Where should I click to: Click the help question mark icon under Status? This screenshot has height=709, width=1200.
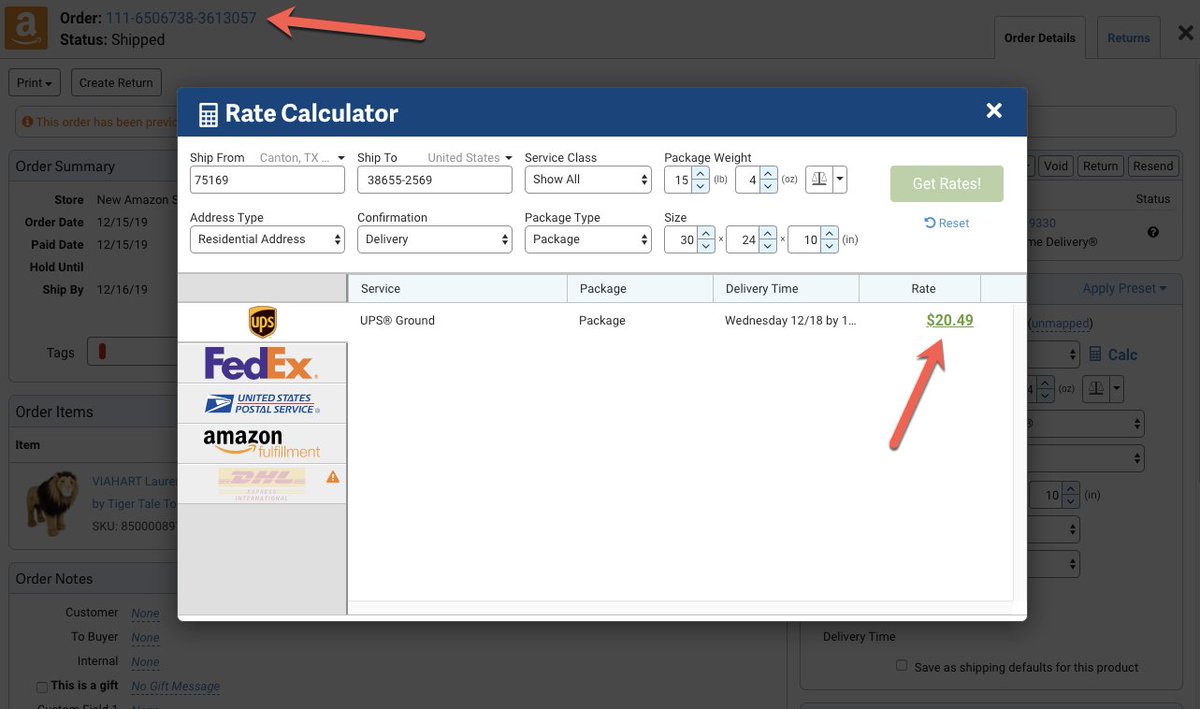coord(1153,232)
